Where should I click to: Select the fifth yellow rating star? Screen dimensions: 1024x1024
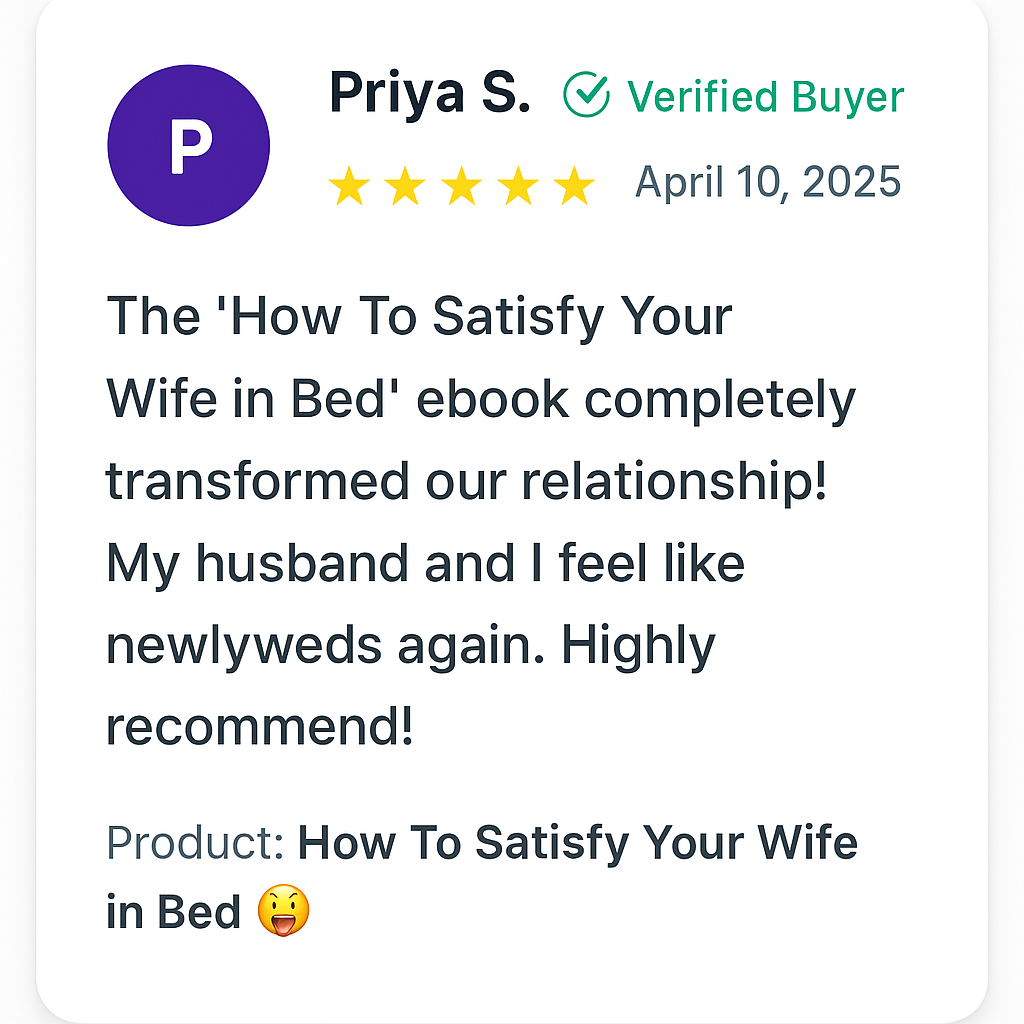point(574,185)
